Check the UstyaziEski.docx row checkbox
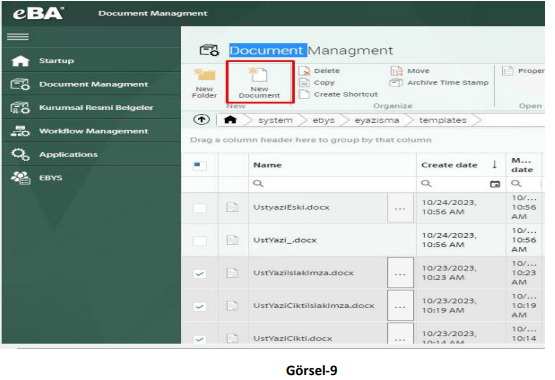This screenshot has height=380, width=555. (200, 208)
